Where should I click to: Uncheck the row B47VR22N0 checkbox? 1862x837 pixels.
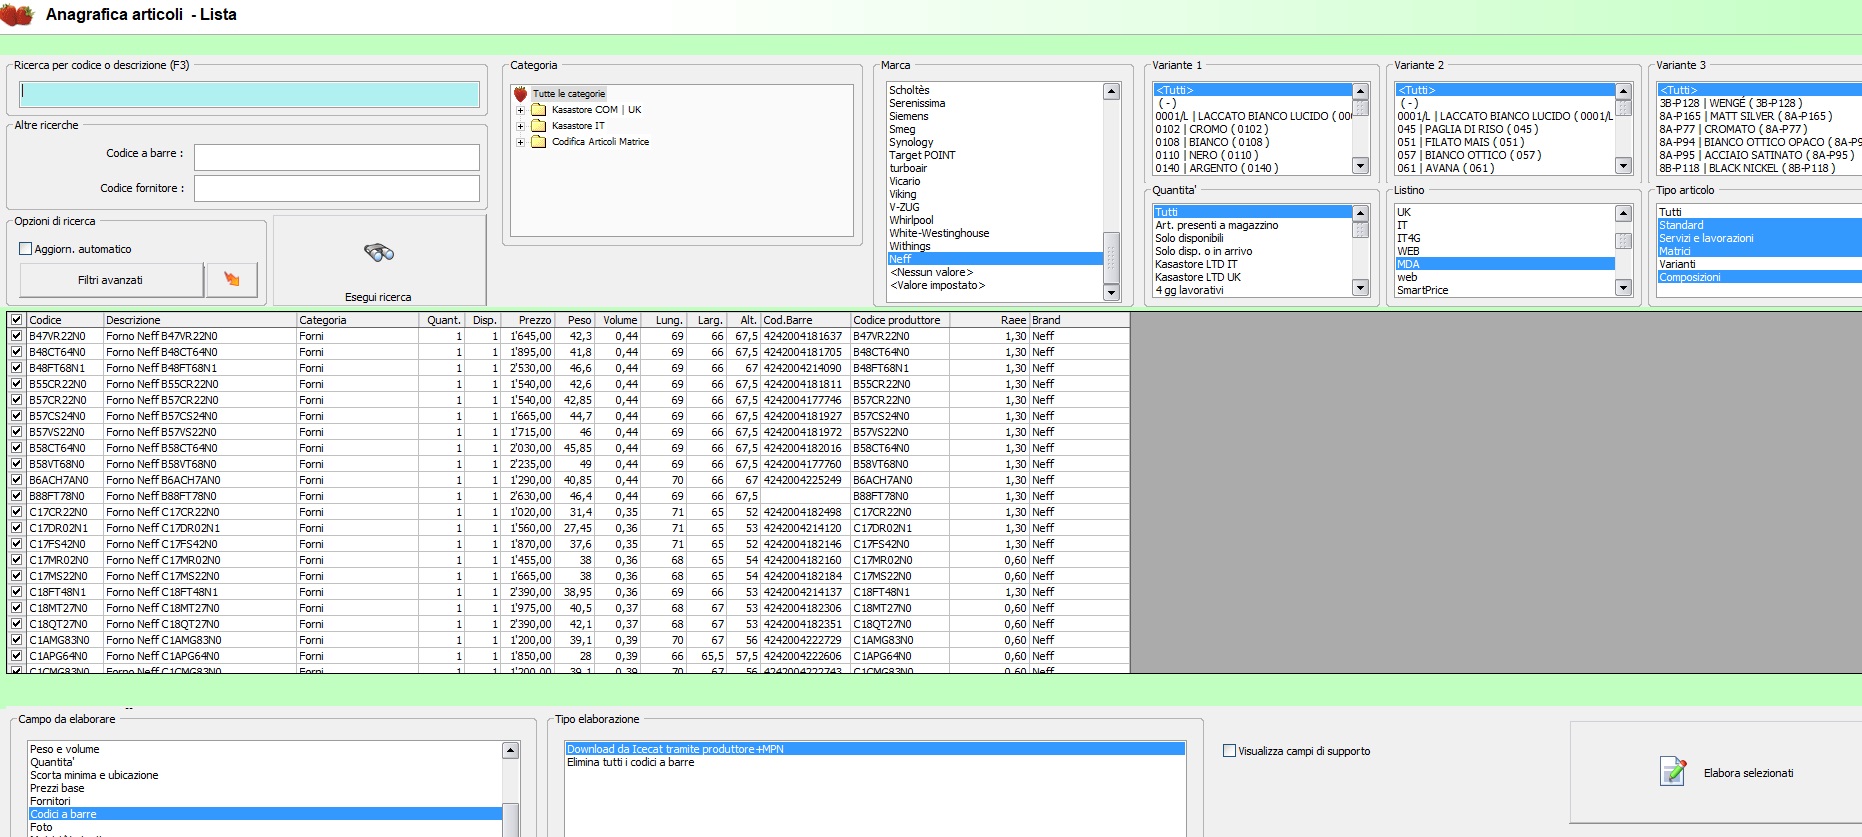coord(16,336)
